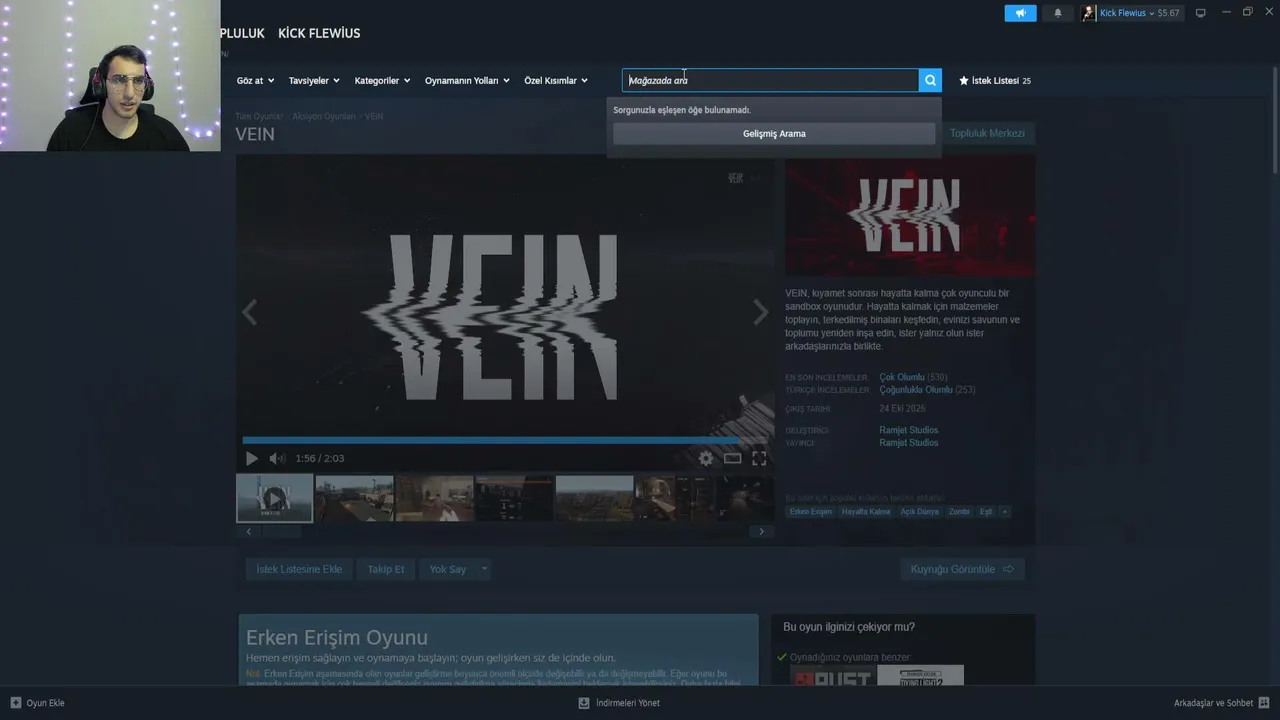Viewport: 1280px width, 720px height.
Task: Open the Özel Kısımlar dropdown
Action: point(556,80)
